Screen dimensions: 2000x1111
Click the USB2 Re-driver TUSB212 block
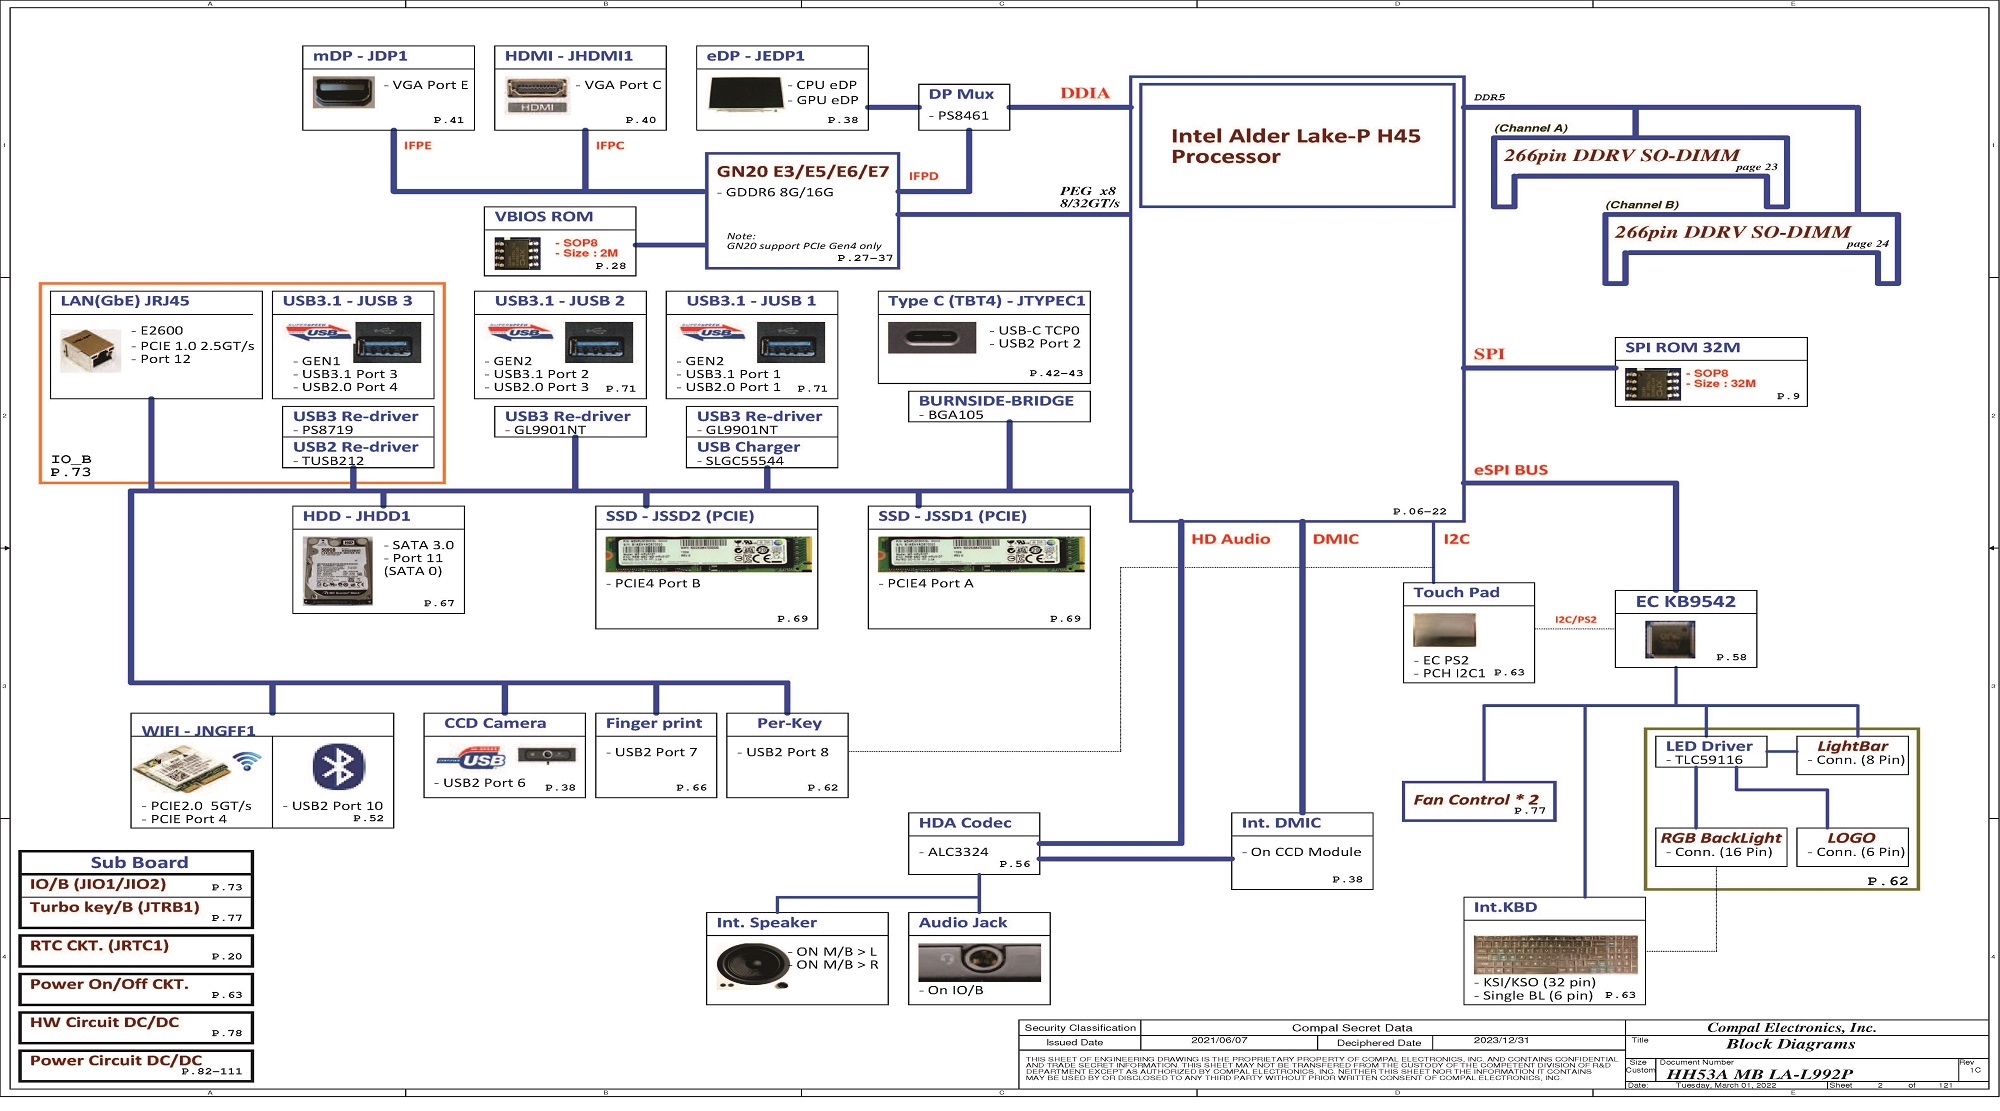357,453
